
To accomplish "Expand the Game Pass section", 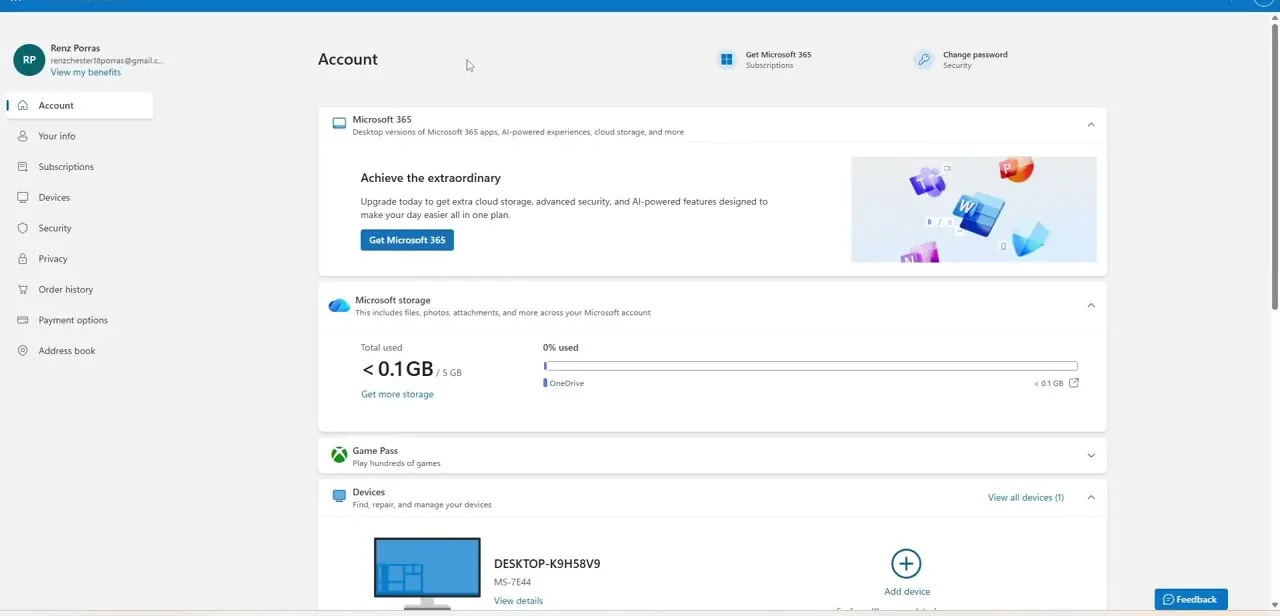I will point(1091,456).
